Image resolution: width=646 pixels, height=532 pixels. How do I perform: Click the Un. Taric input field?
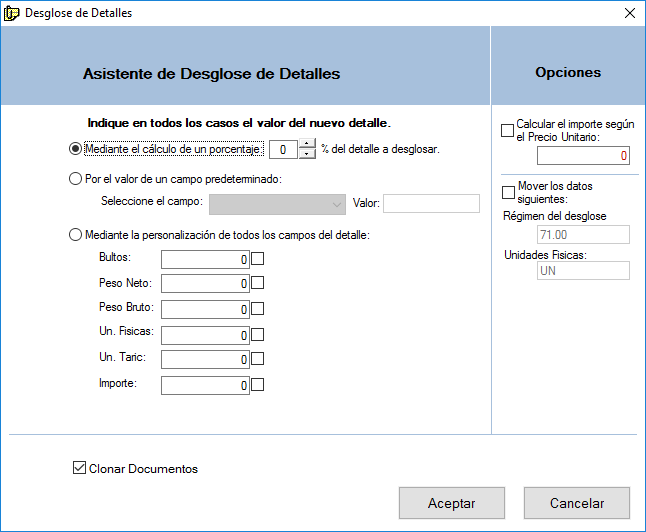[x=204, y=359]
